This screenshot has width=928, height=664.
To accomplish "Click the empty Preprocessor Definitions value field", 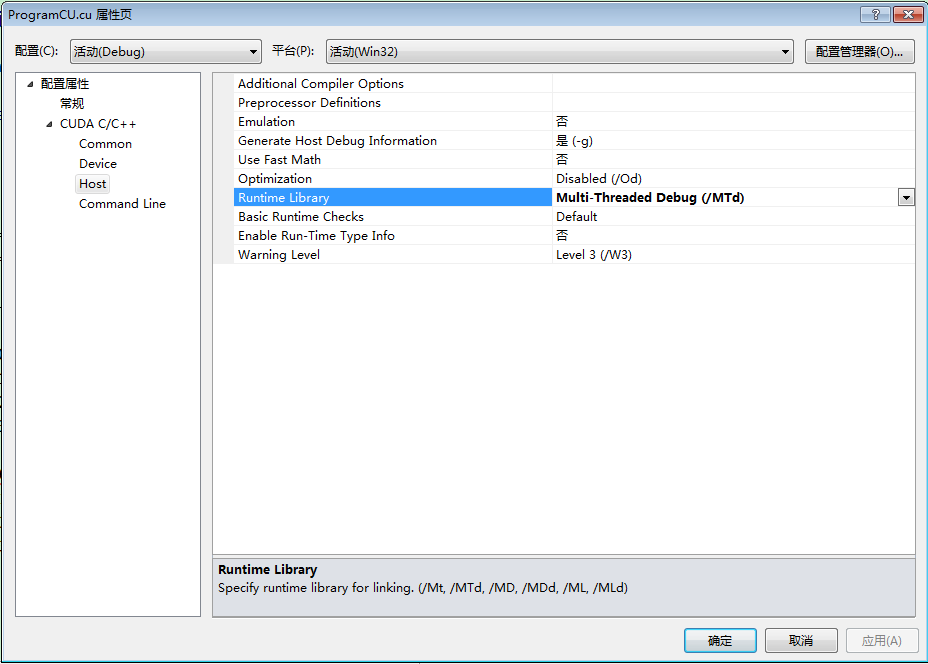I will click(733, 102).
